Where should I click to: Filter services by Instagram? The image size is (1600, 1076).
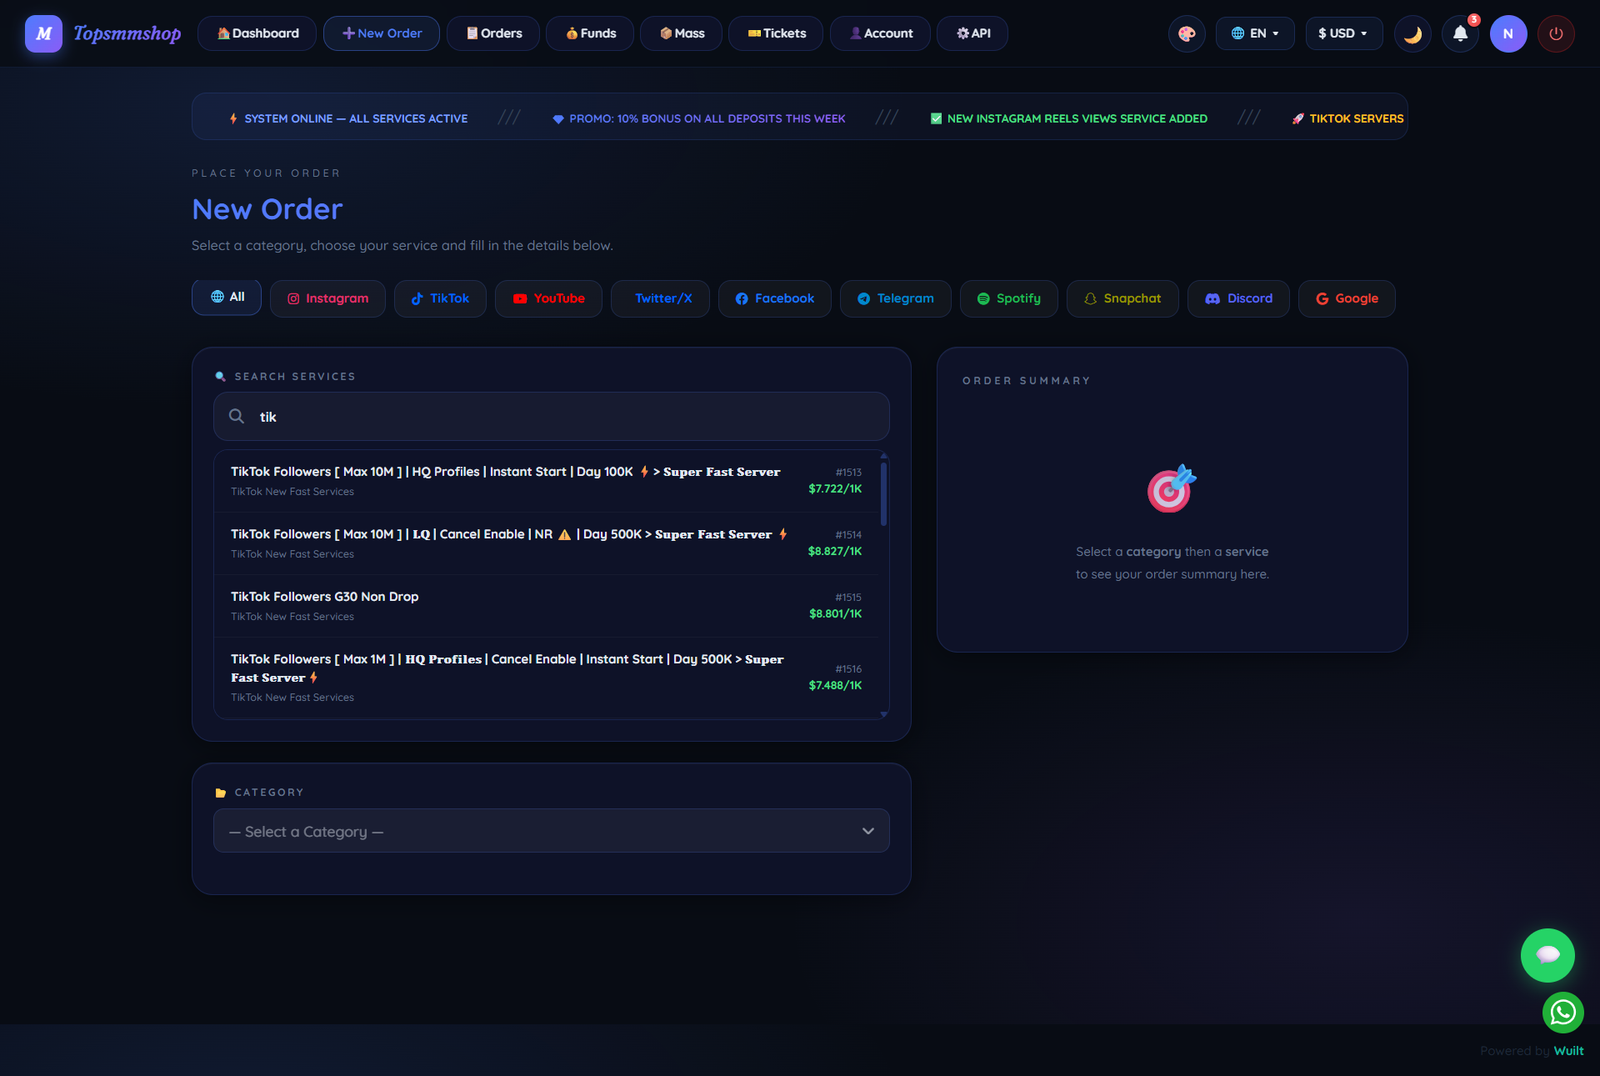328,298
